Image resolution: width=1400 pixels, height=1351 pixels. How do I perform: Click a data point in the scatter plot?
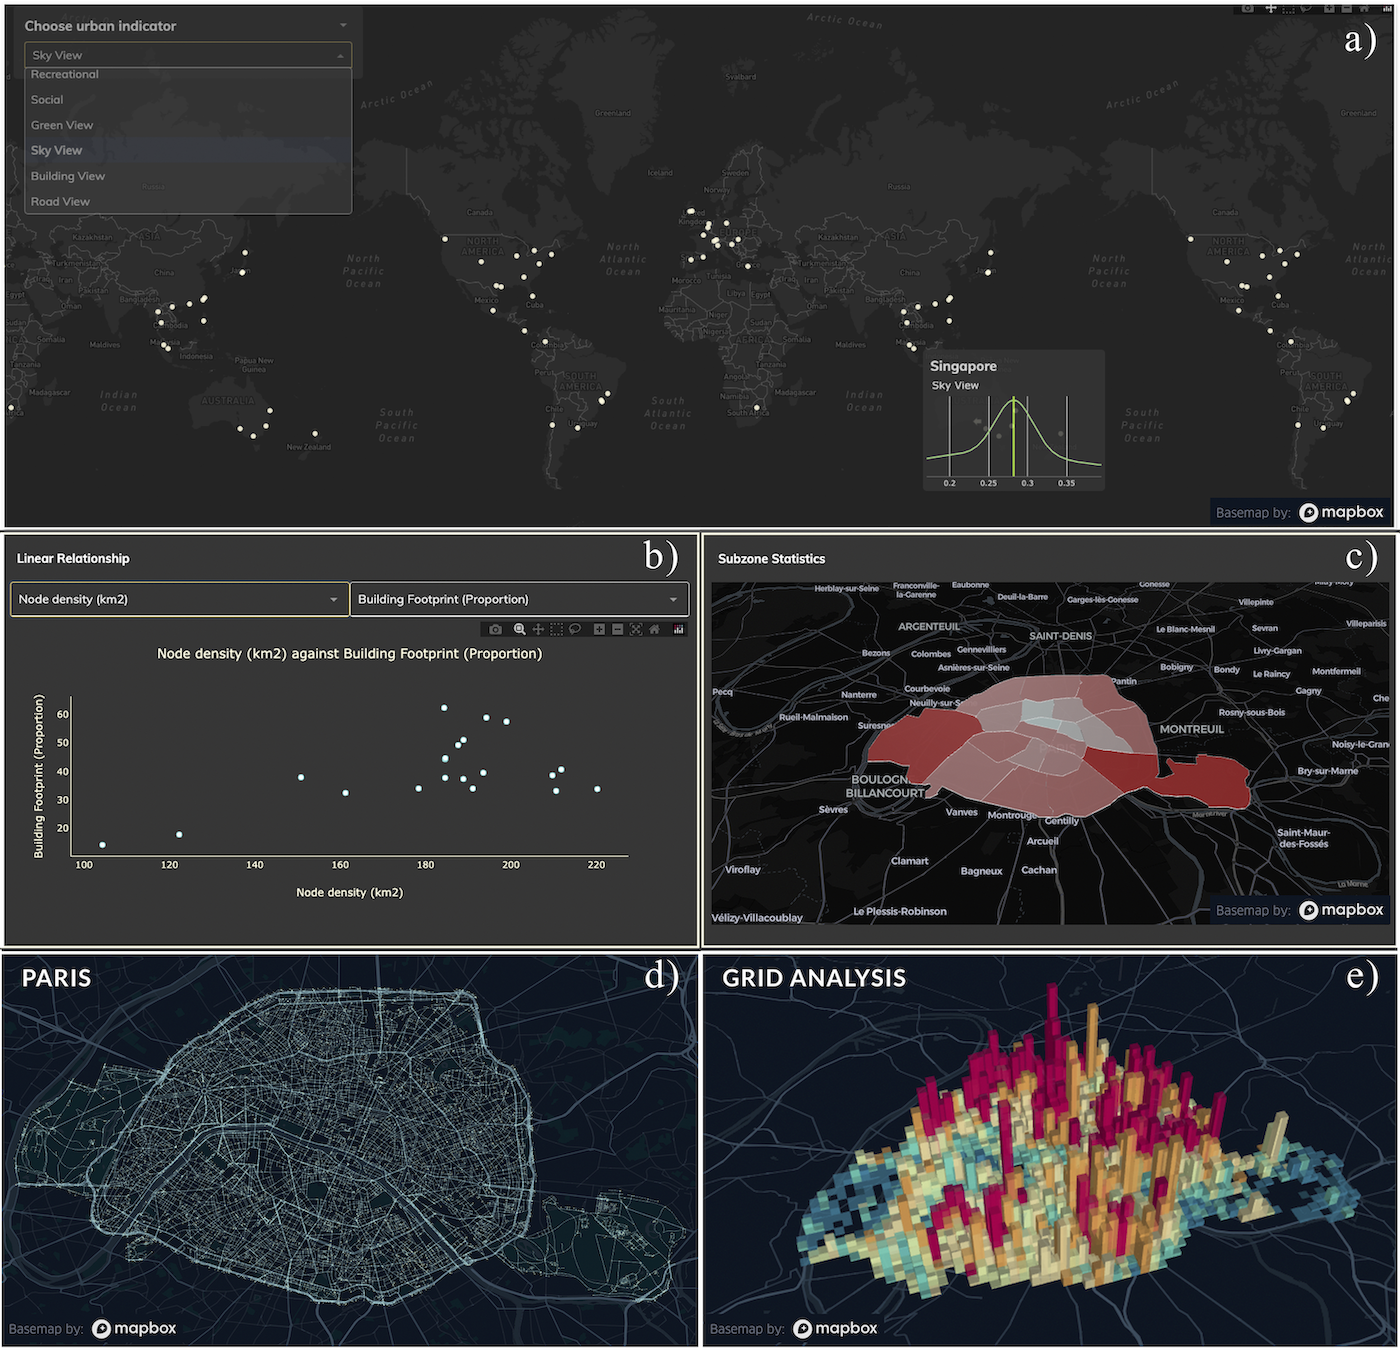(443, 707)
